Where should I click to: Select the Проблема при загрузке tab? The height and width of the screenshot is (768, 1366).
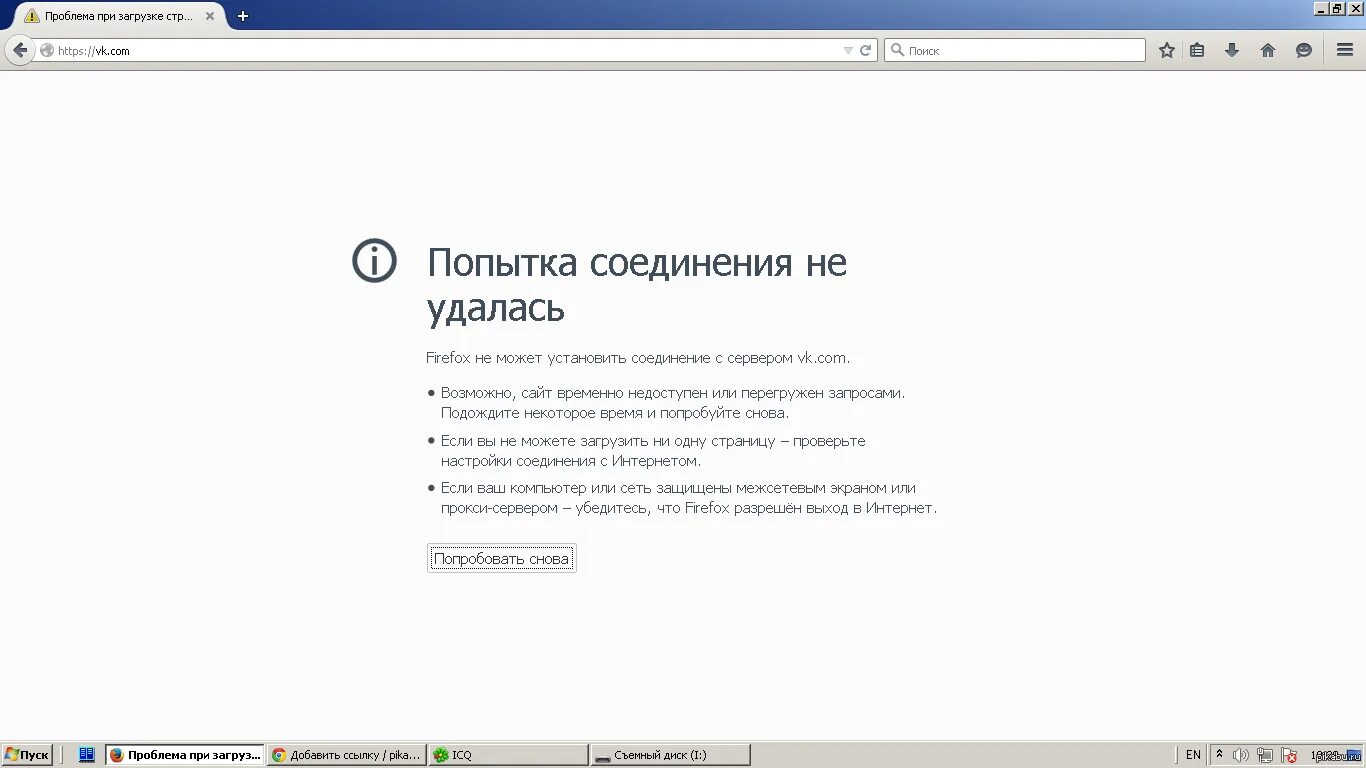click(x=118, y=16)
